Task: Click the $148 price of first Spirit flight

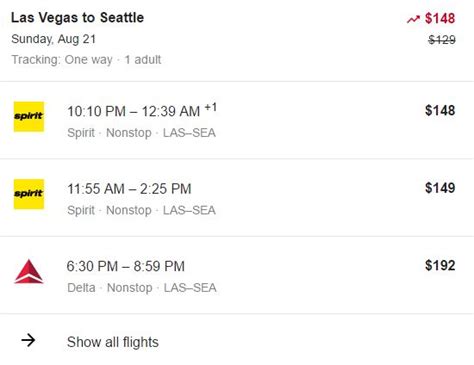Action: tap(440, 110)
